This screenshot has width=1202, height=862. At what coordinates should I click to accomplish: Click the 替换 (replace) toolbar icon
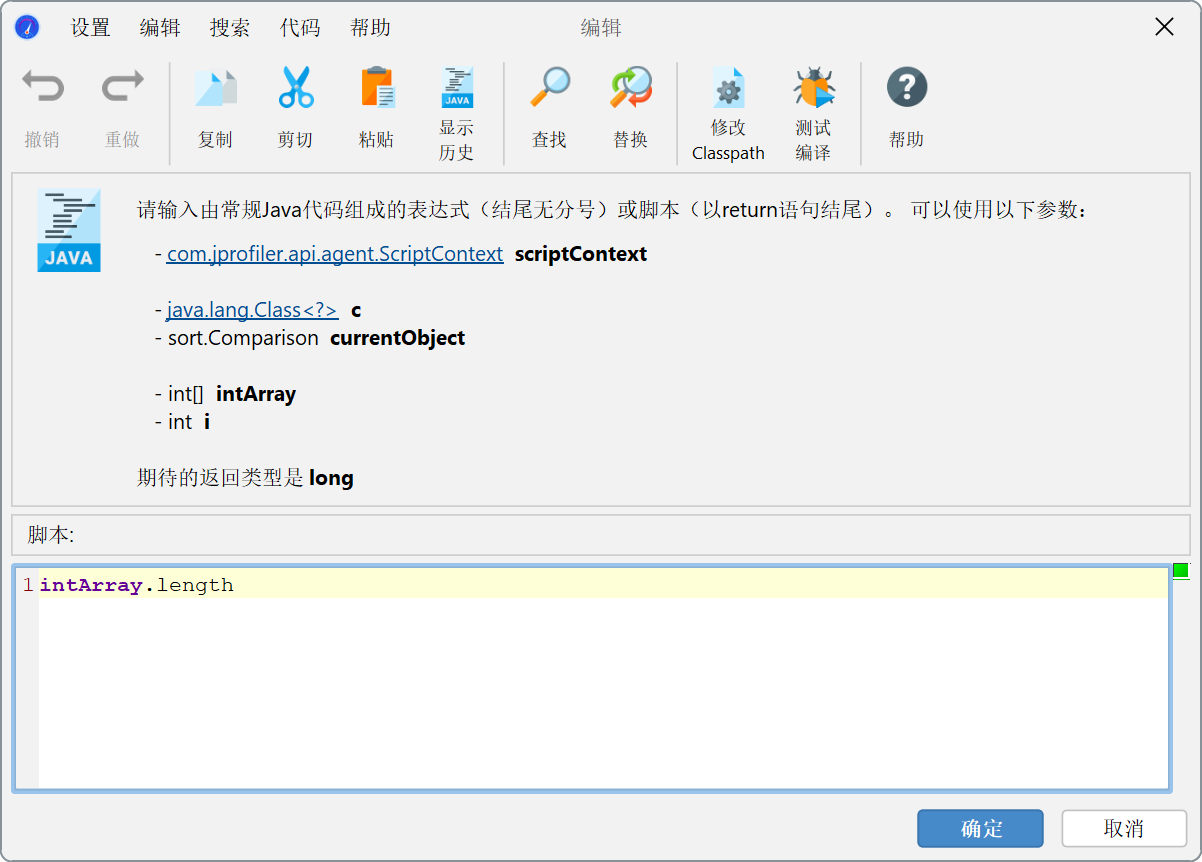coord(630,88)
